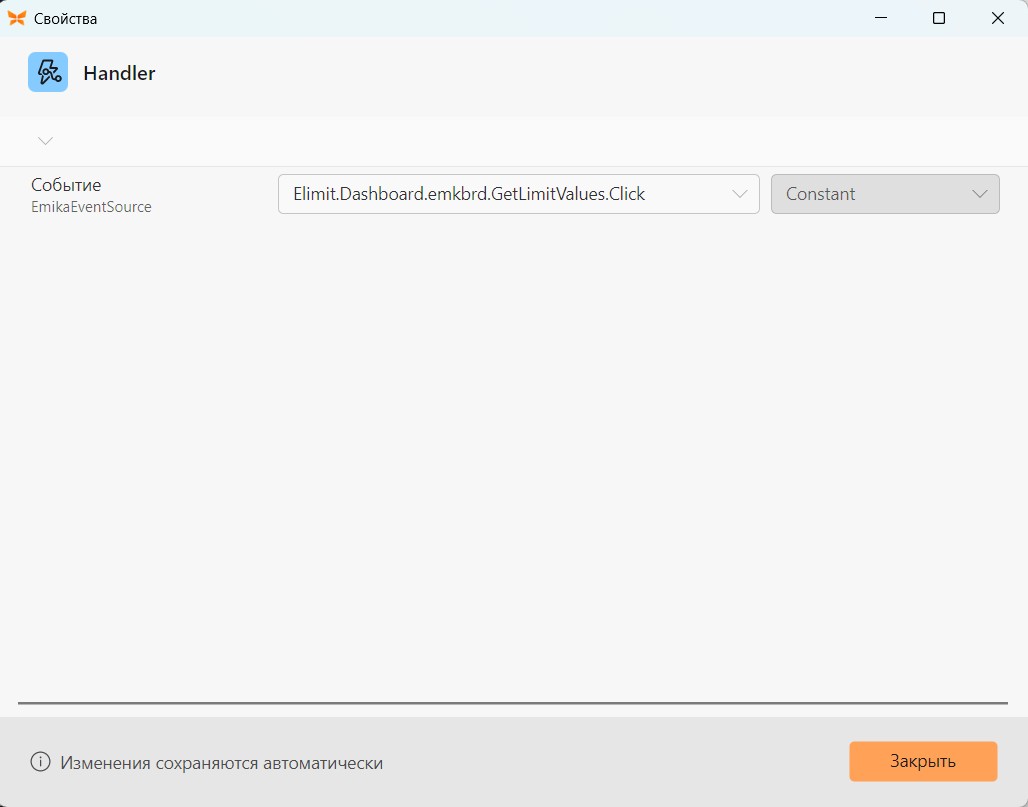The width and height of the screenshot is (1028, 807).
Task: Click the blue Handler lightning icon
Action: coord(48,72)
